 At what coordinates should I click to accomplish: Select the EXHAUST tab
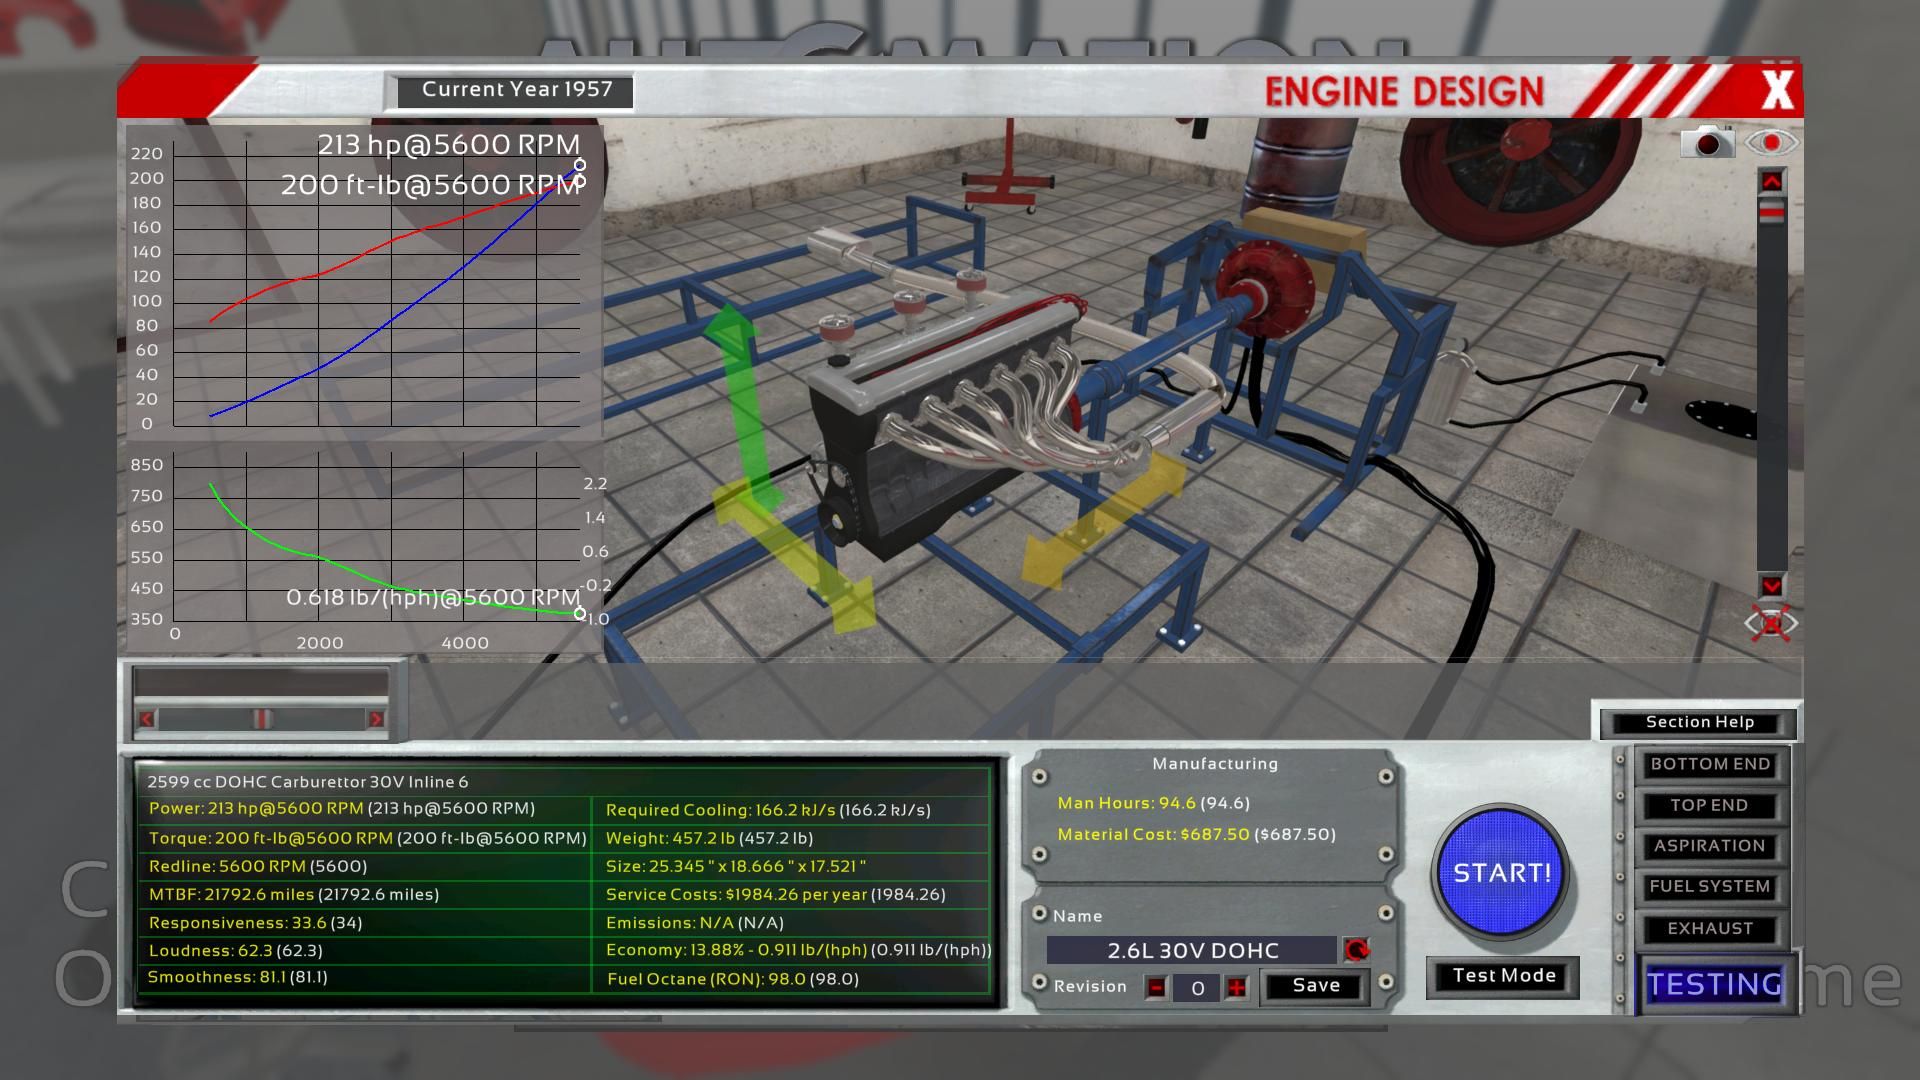coord(1709,928)
